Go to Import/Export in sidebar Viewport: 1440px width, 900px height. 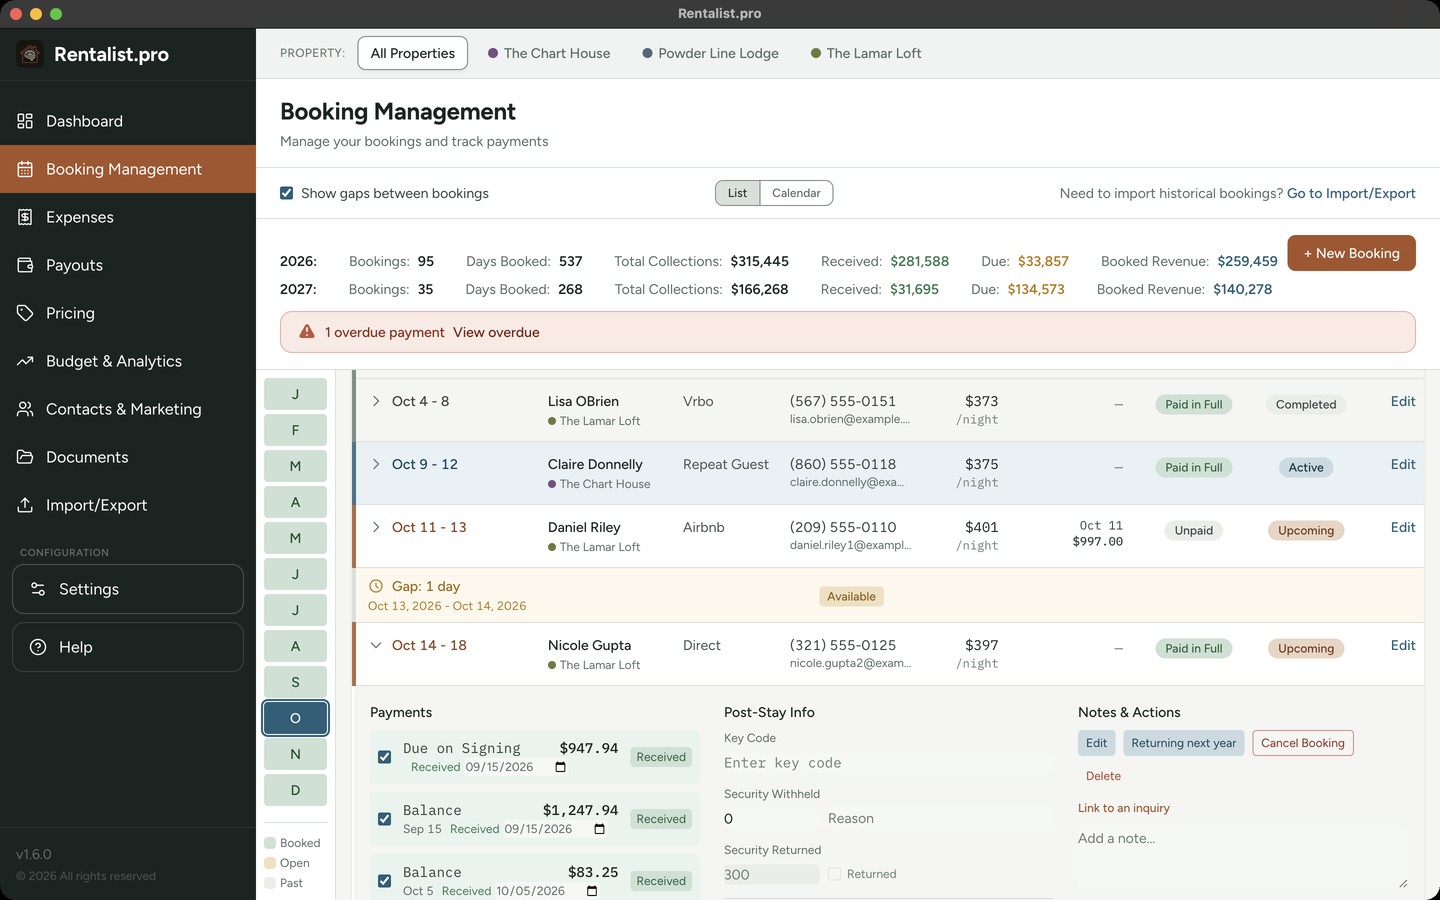pyautogui.click(x=128, y=505)
